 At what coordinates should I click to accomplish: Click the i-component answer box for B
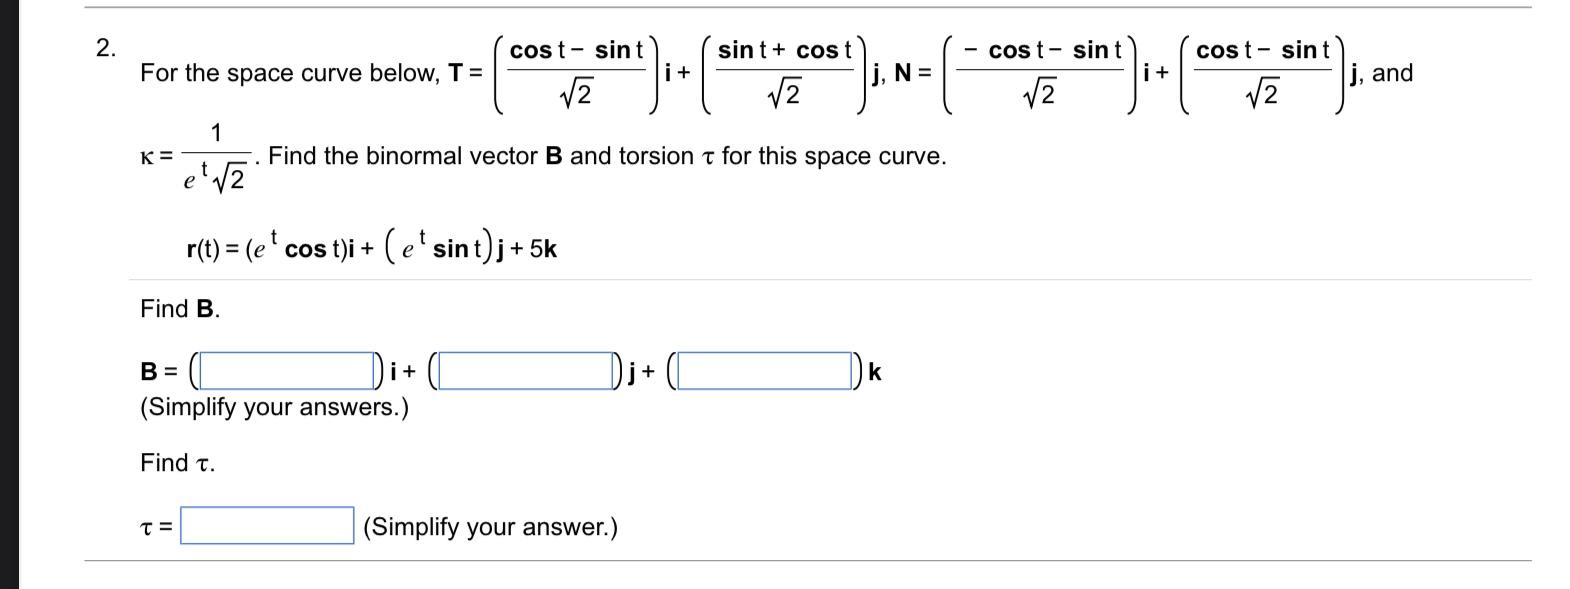287,369
